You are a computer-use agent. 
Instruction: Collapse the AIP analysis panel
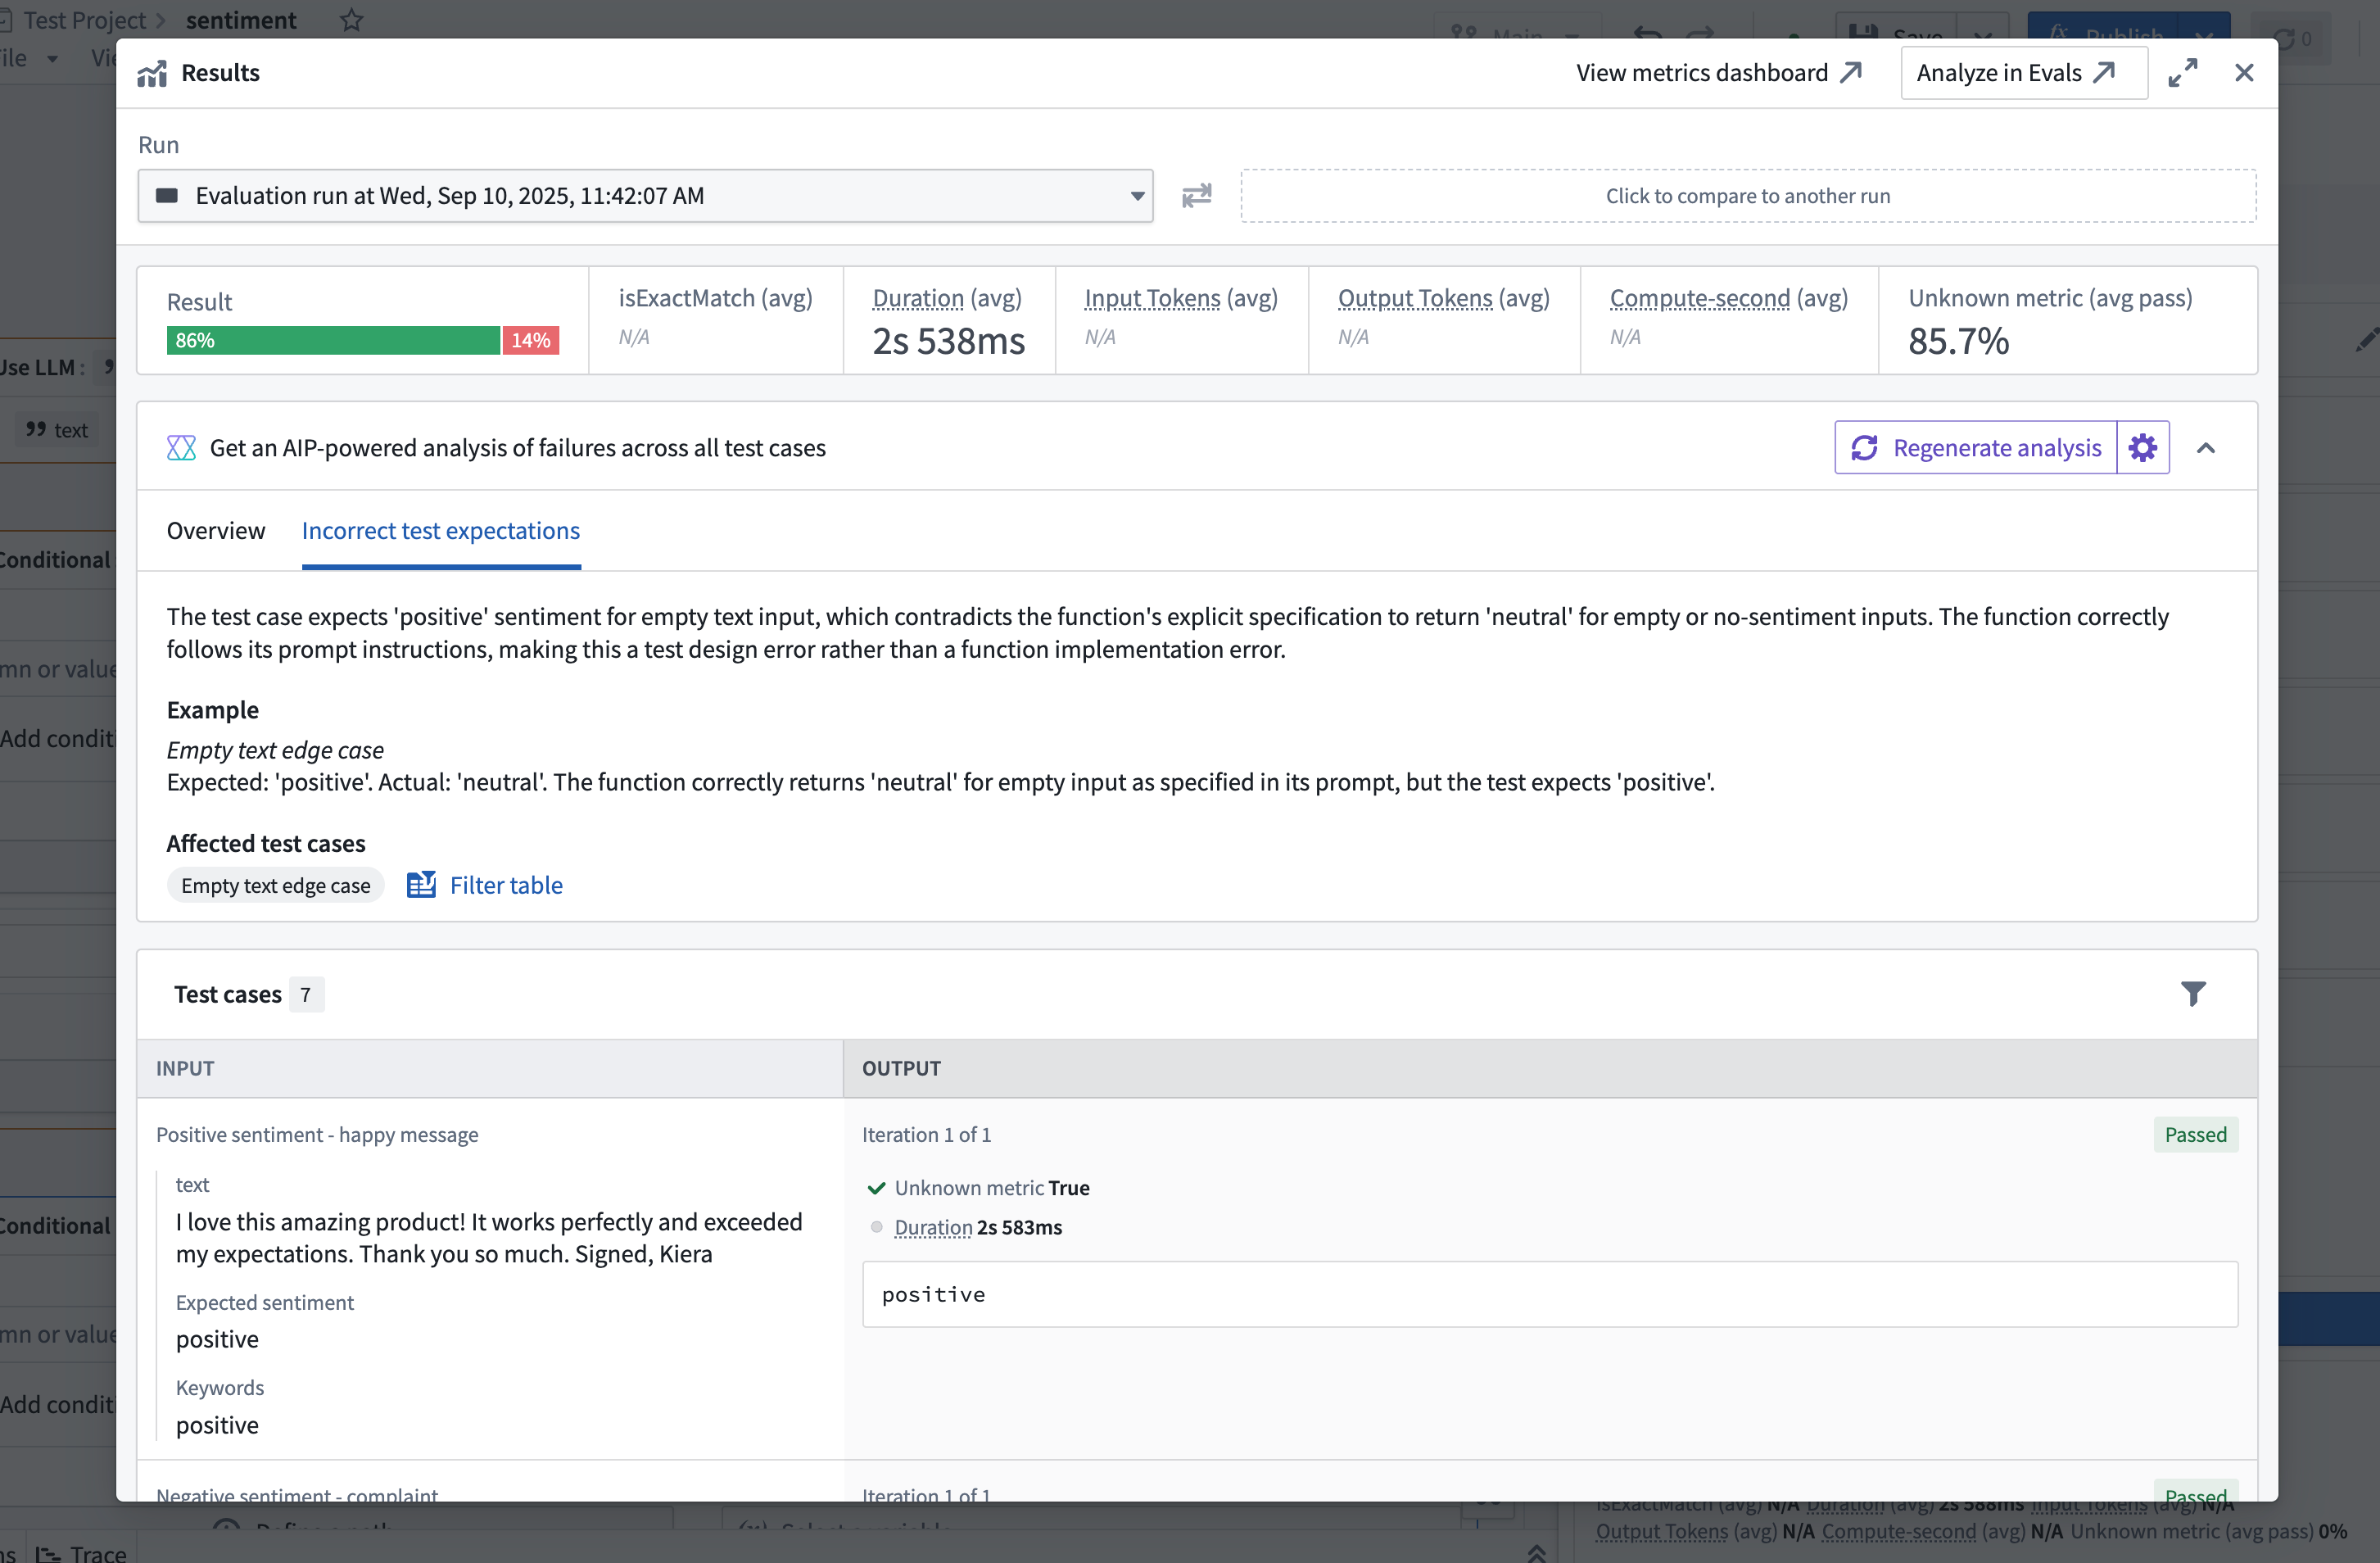point(2207,447)
